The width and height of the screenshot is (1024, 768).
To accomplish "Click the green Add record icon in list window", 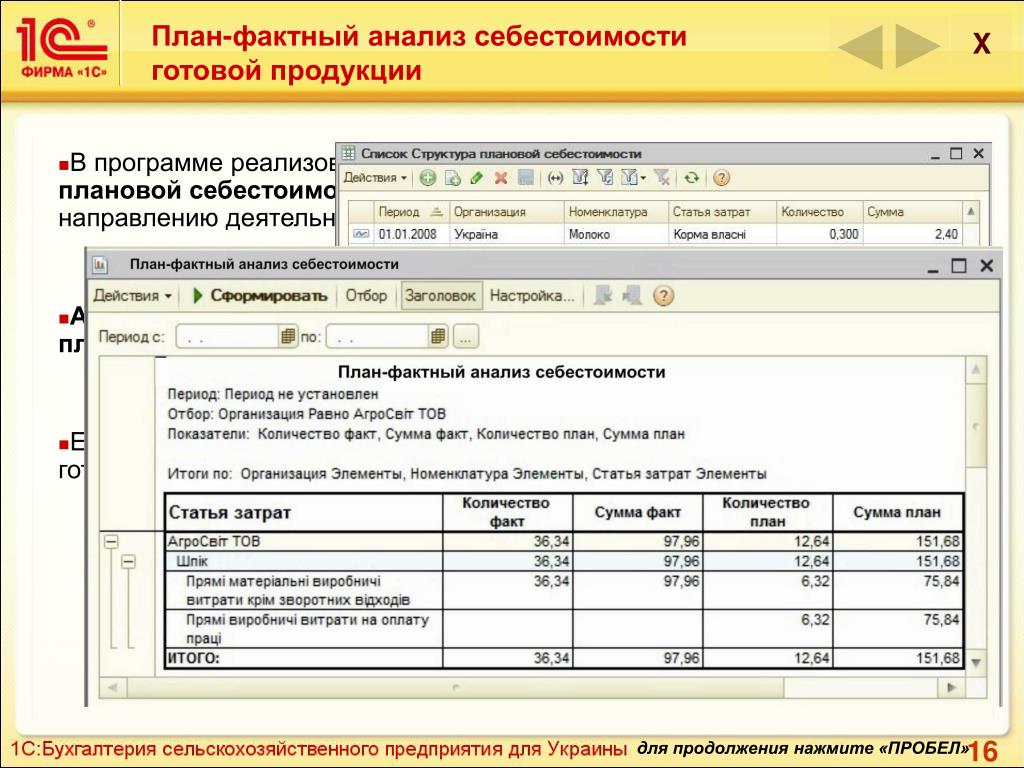I will [x=428, y=178].
